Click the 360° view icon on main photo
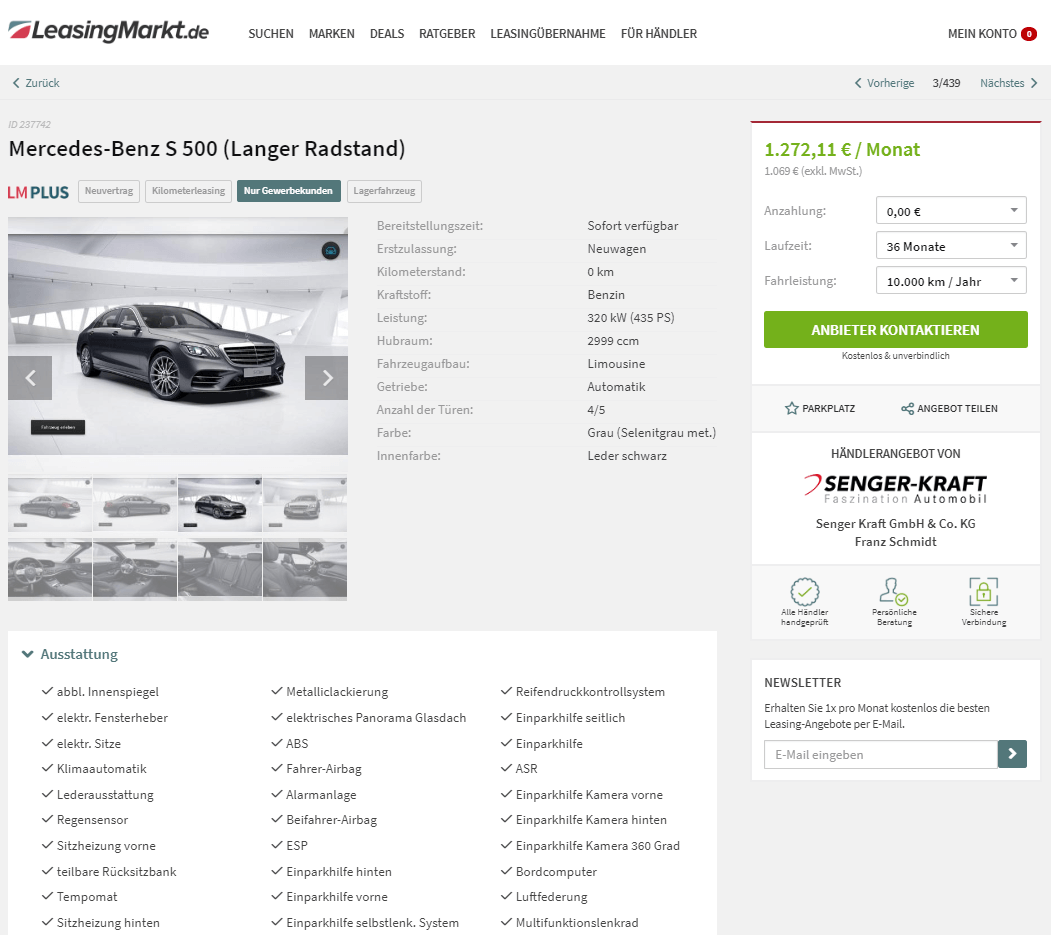1051x935 pixels. point(330,251)
